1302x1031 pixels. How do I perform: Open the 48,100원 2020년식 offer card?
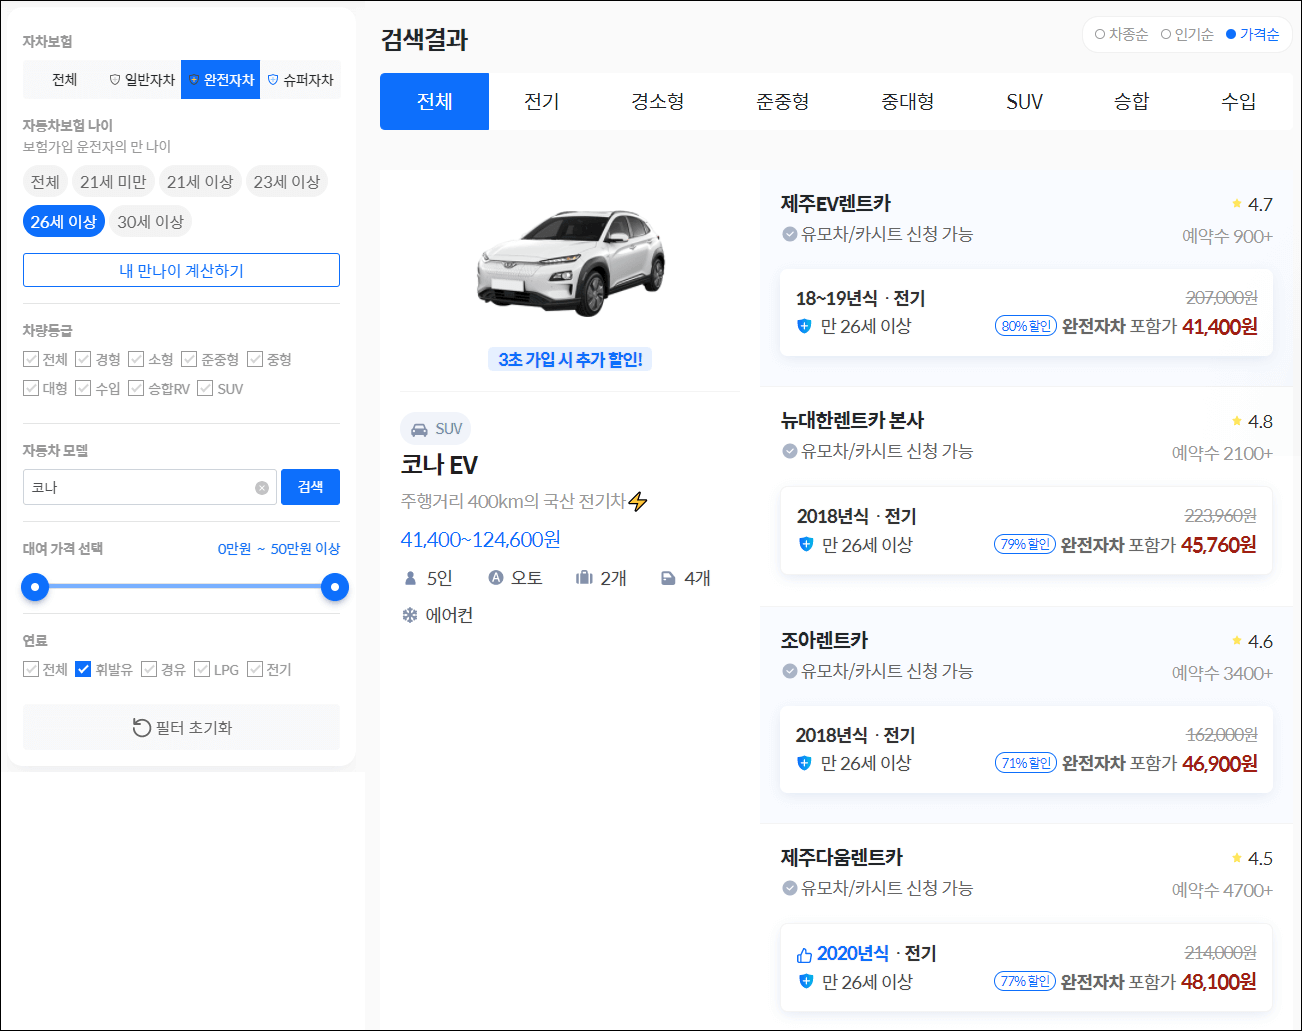coord(1026,967)
